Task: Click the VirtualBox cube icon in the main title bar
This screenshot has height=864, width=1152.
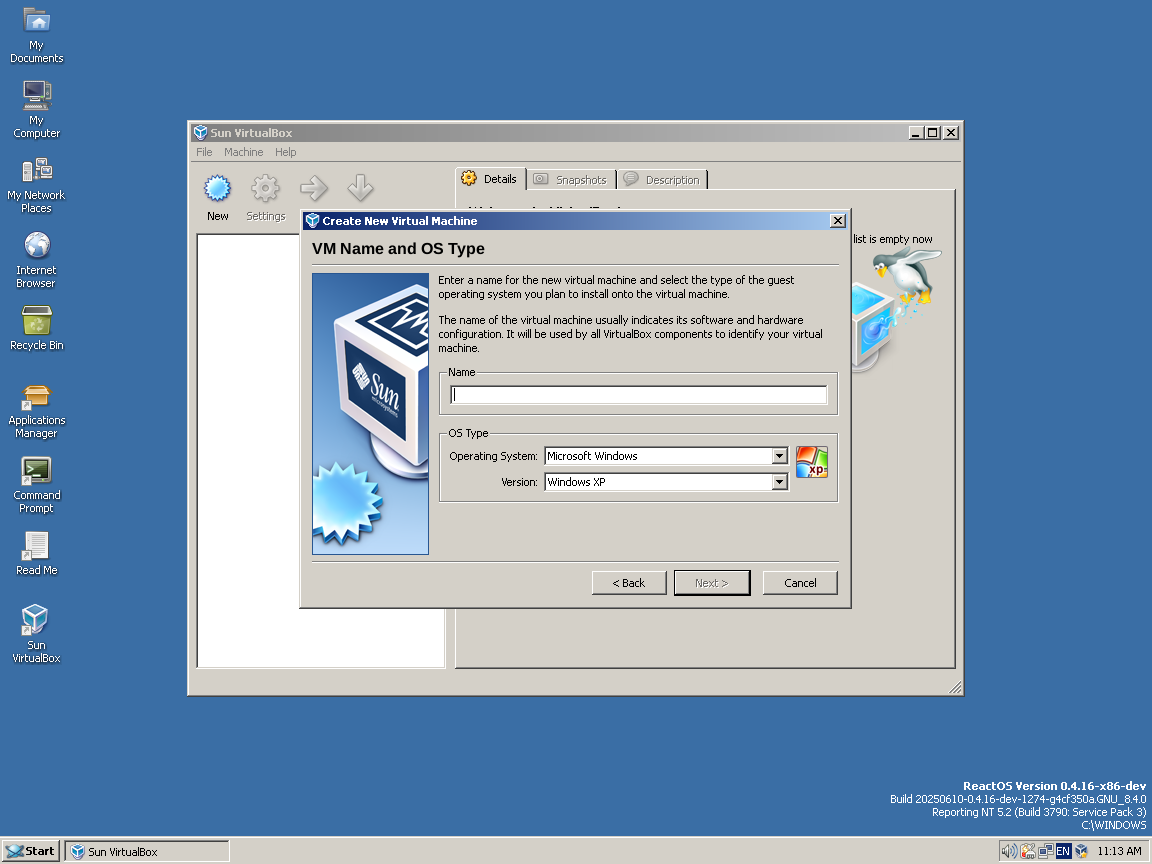Action: click(200, 133)
